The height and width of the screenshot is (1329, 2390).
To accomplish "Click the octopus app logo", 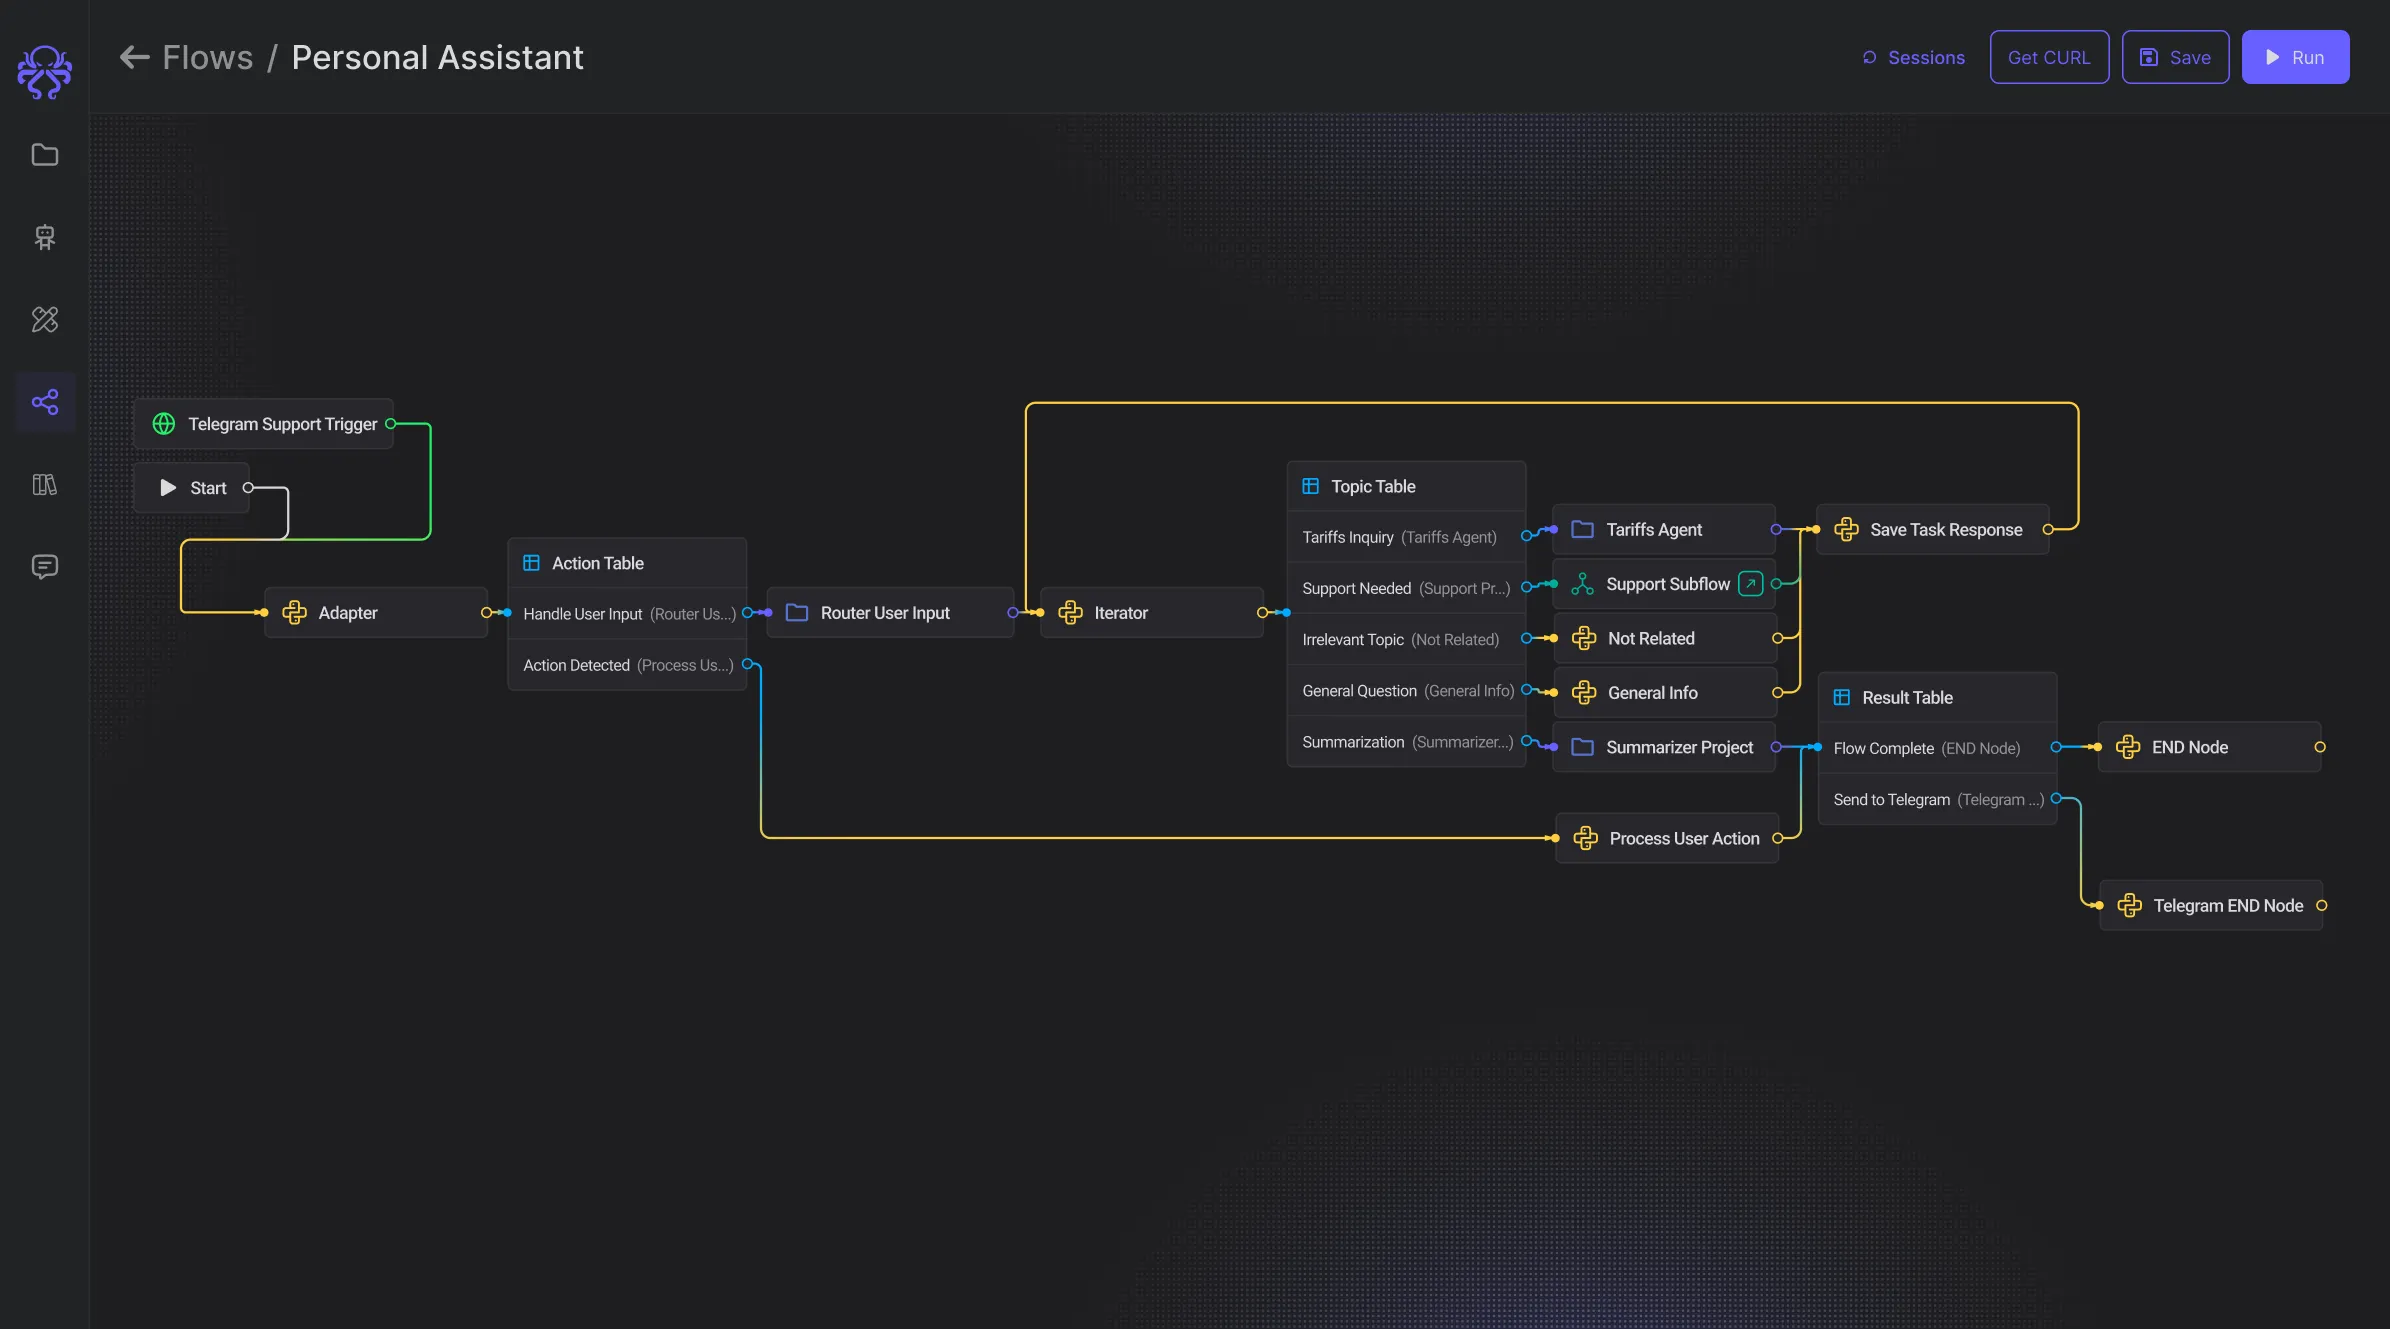I will [45, 71].
